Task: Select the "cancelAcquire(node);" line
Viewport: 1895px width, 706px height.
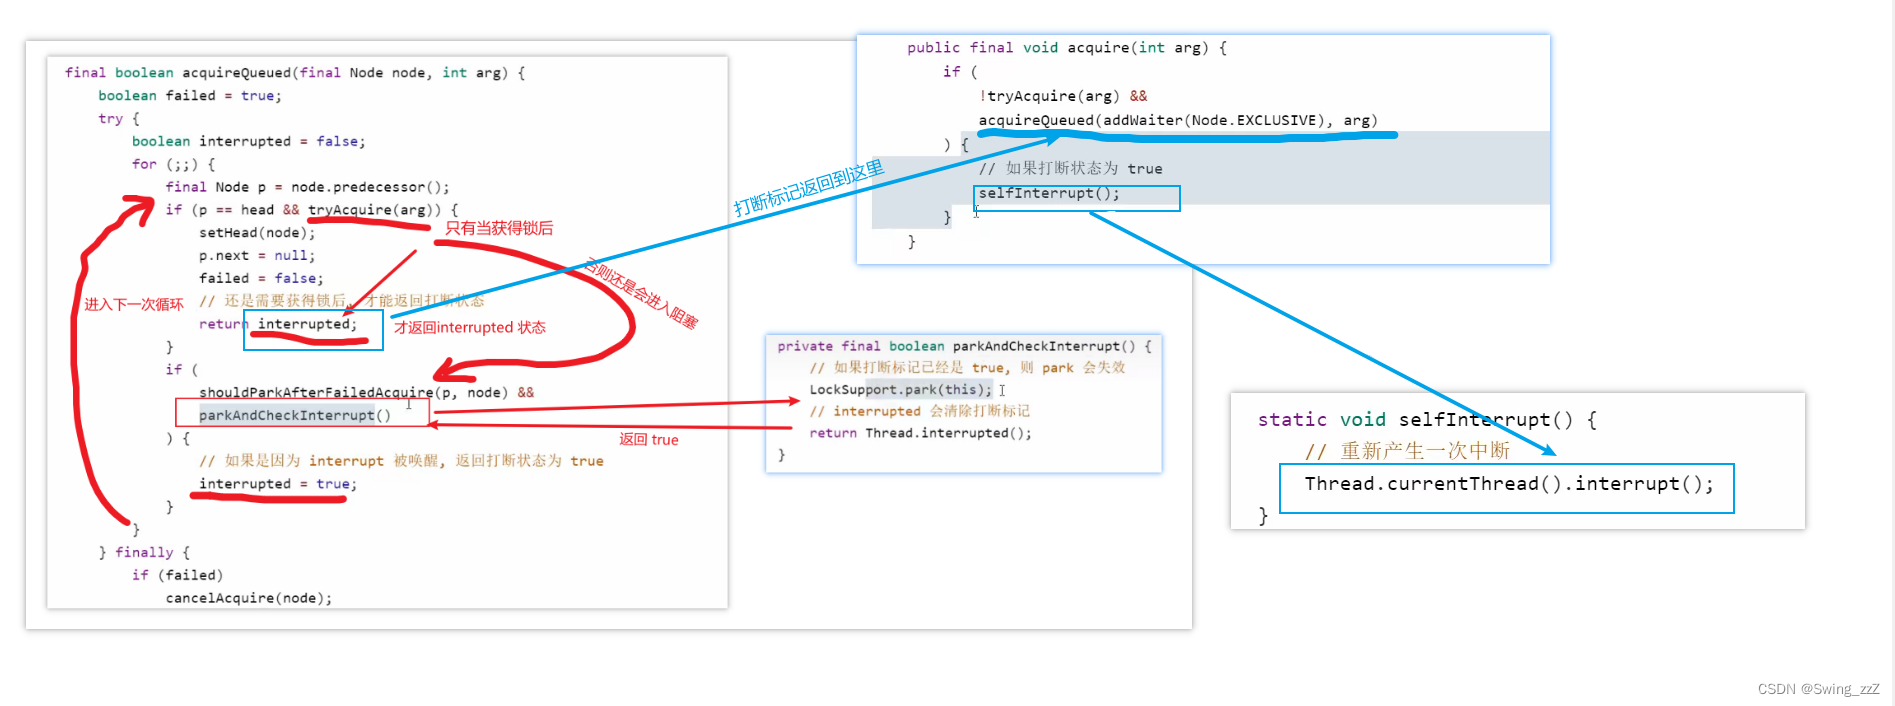Action: click(249, 598)
